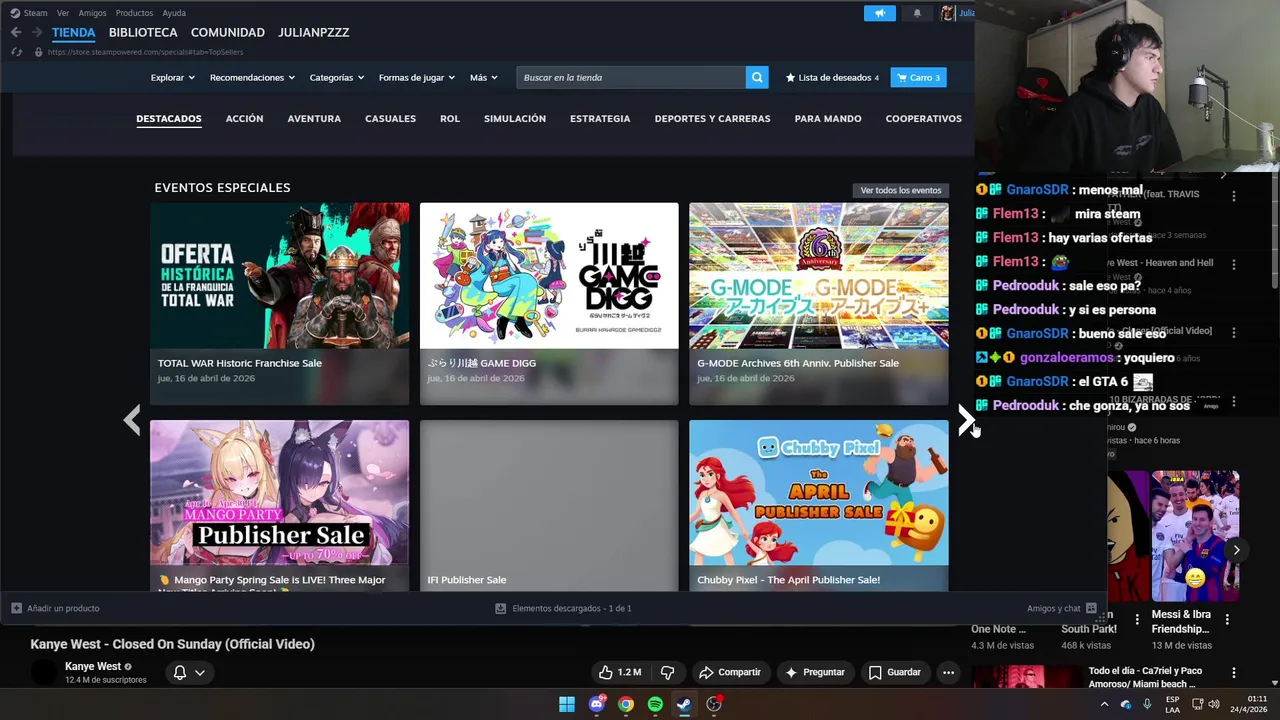Open Chubby Pixel April Publisher Sale card
Image resolution: width=1280 pixels, height=720 pixels.
pos(819,505)
